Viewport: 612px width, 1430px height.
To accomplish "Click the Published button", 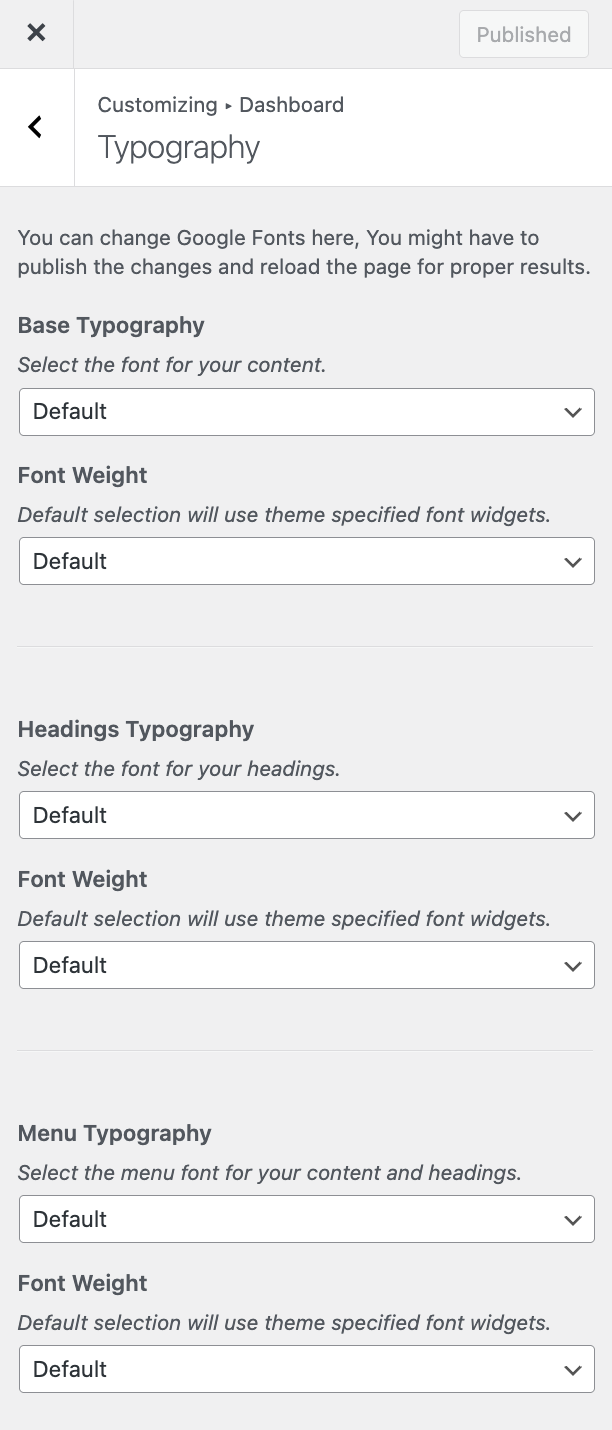I will (523, 35).
